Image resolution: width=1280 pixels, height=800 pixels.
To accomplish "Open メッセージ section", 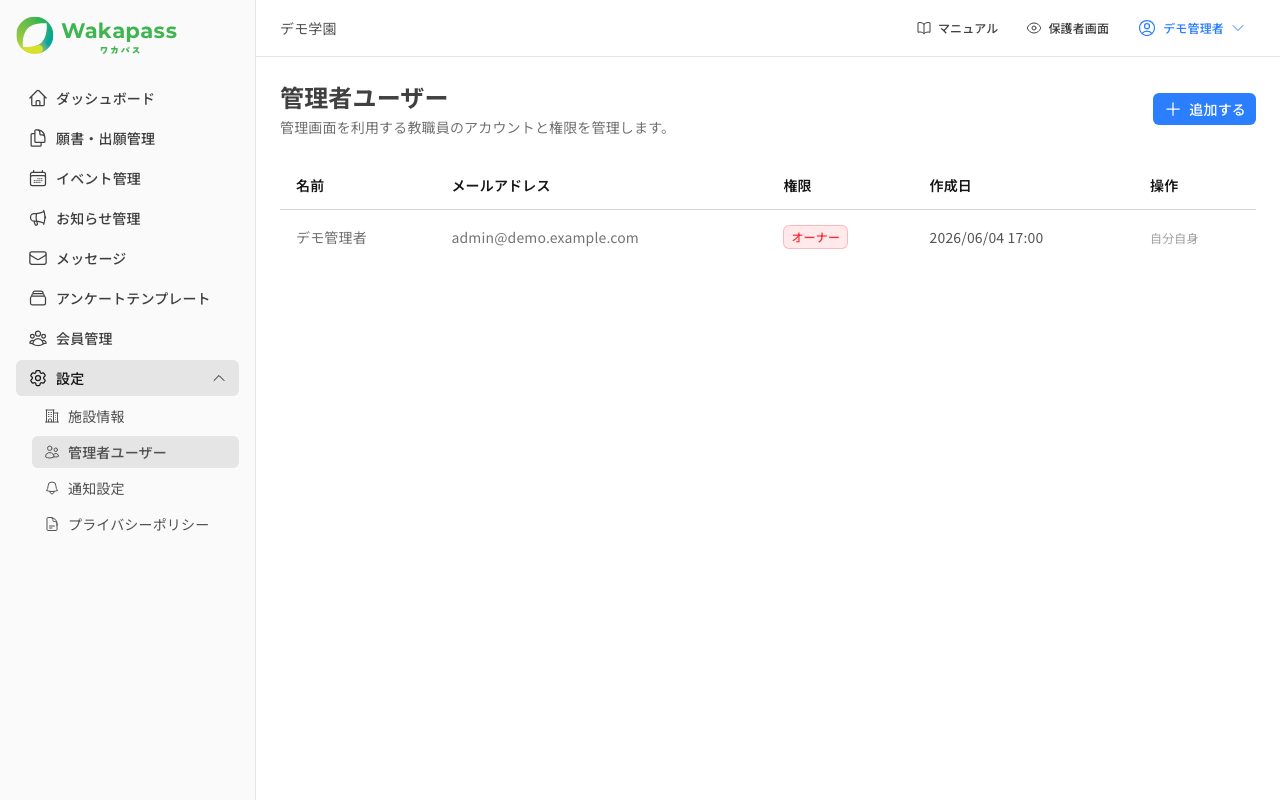I will (x=127, y=258).
